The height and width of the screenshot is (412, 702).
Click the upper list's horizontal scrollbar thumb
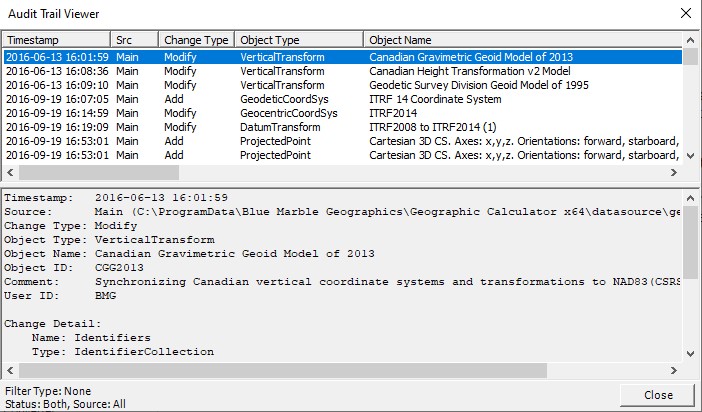pyautogui.click(x=99, y=172)
